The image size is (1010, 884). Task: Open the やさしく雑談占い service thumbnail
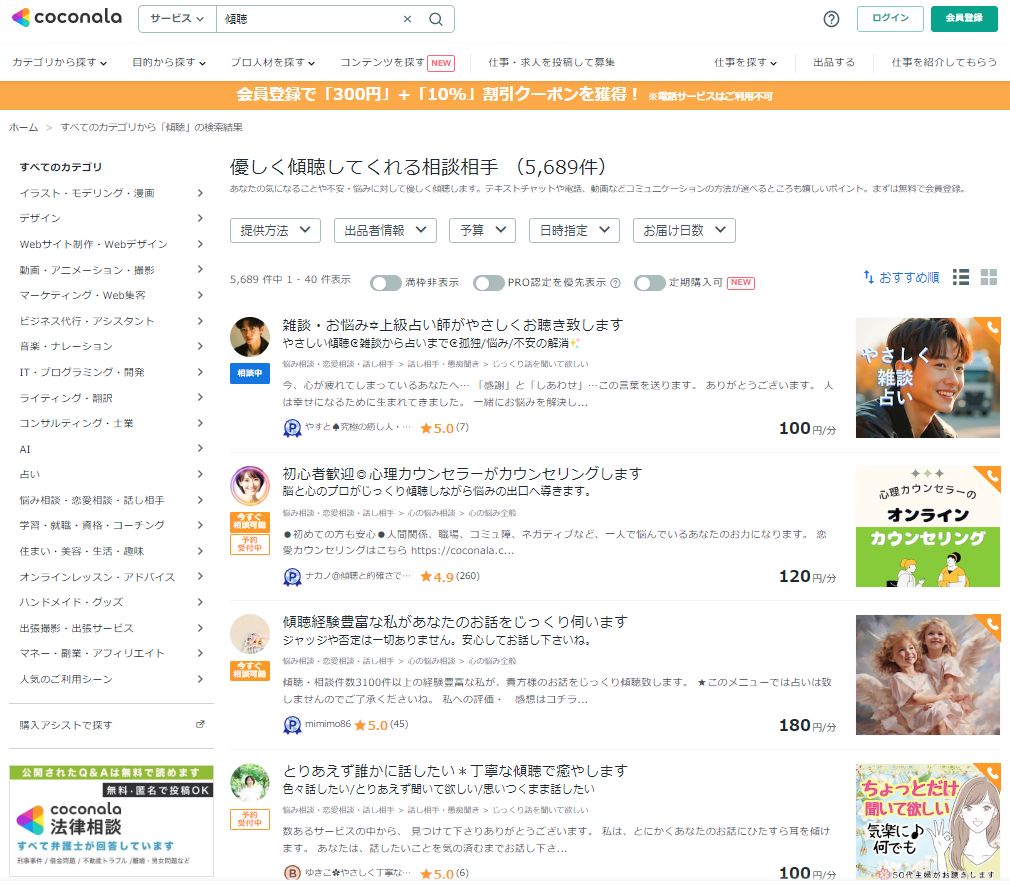(x=927, y=378)
